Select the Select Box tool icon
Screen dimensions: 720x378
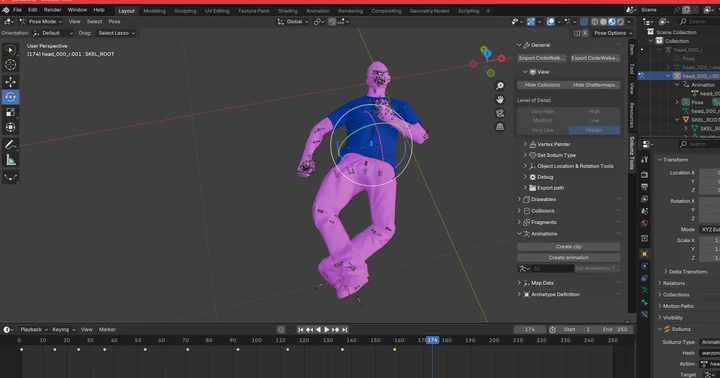click(10, 50)
